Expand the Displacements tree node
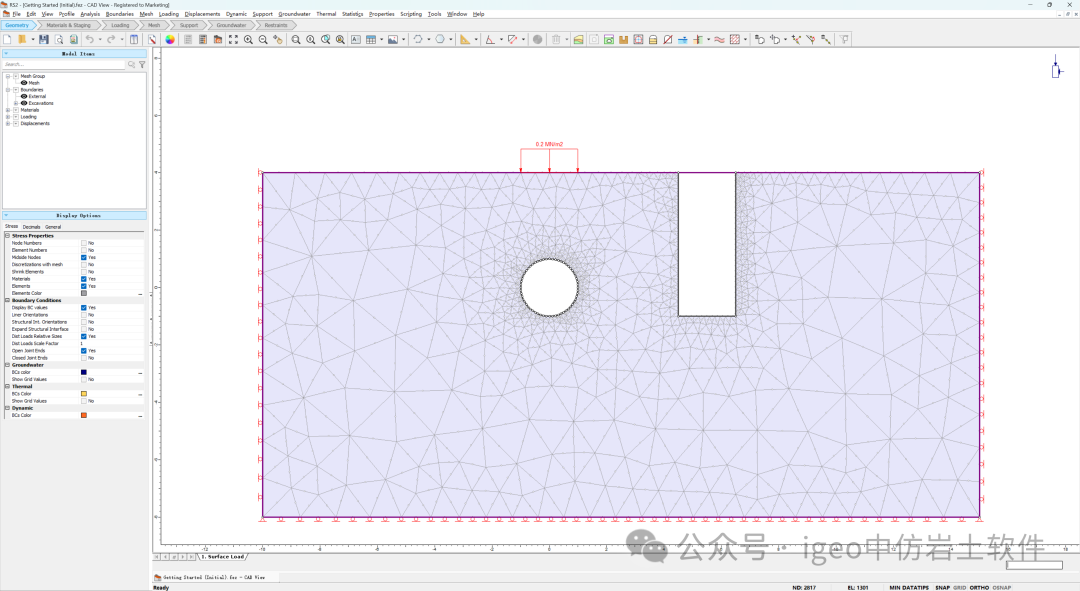 8,123
